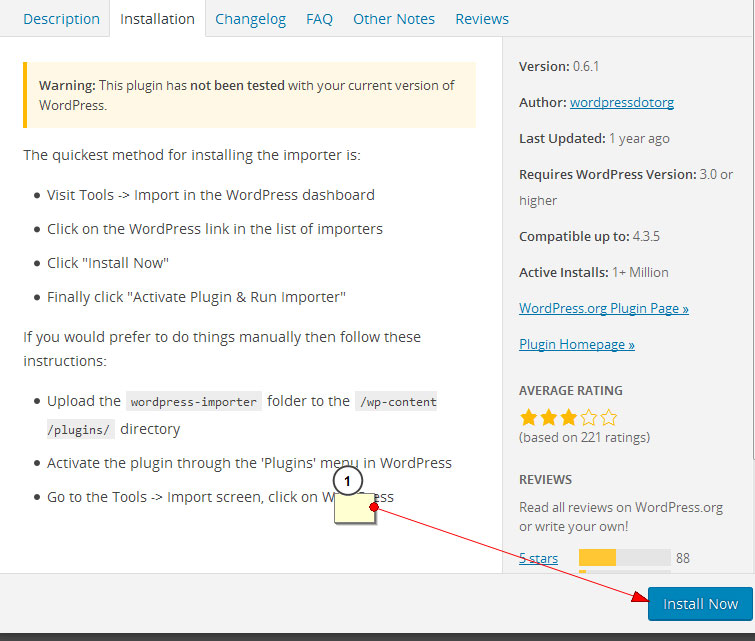Click the Install Now button
The height and width of the screenshot is (641, 755).
700,603
